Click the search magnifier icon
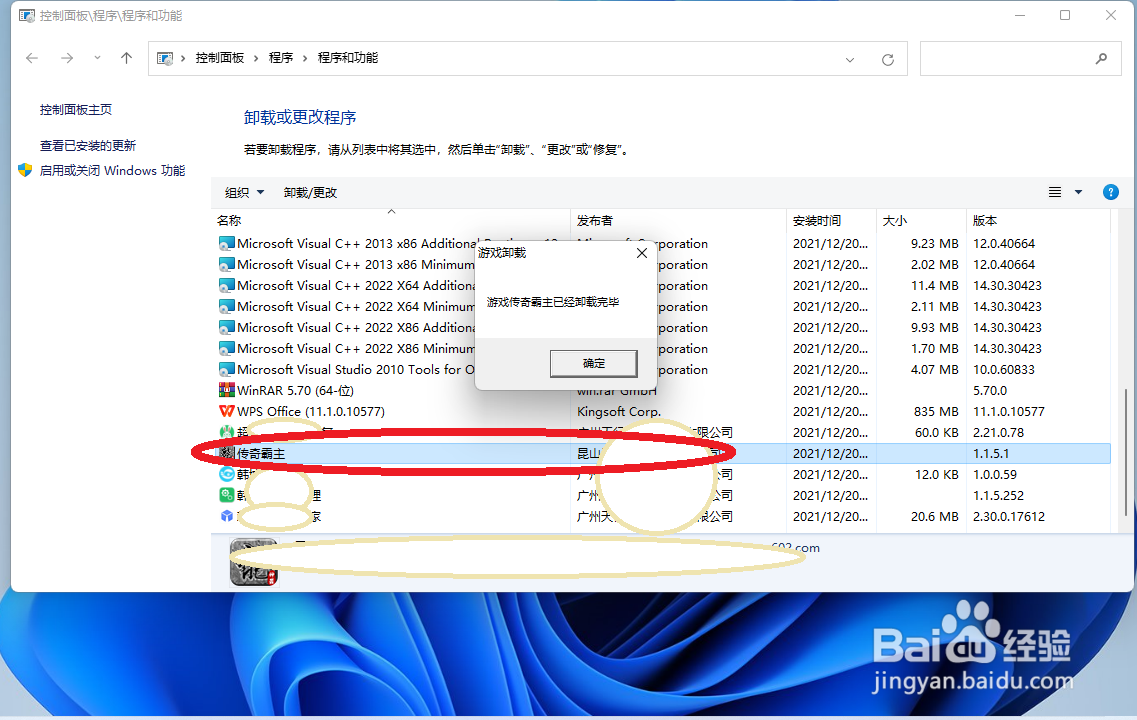Screen dimensions: 1137x720 click(1101, 59)
